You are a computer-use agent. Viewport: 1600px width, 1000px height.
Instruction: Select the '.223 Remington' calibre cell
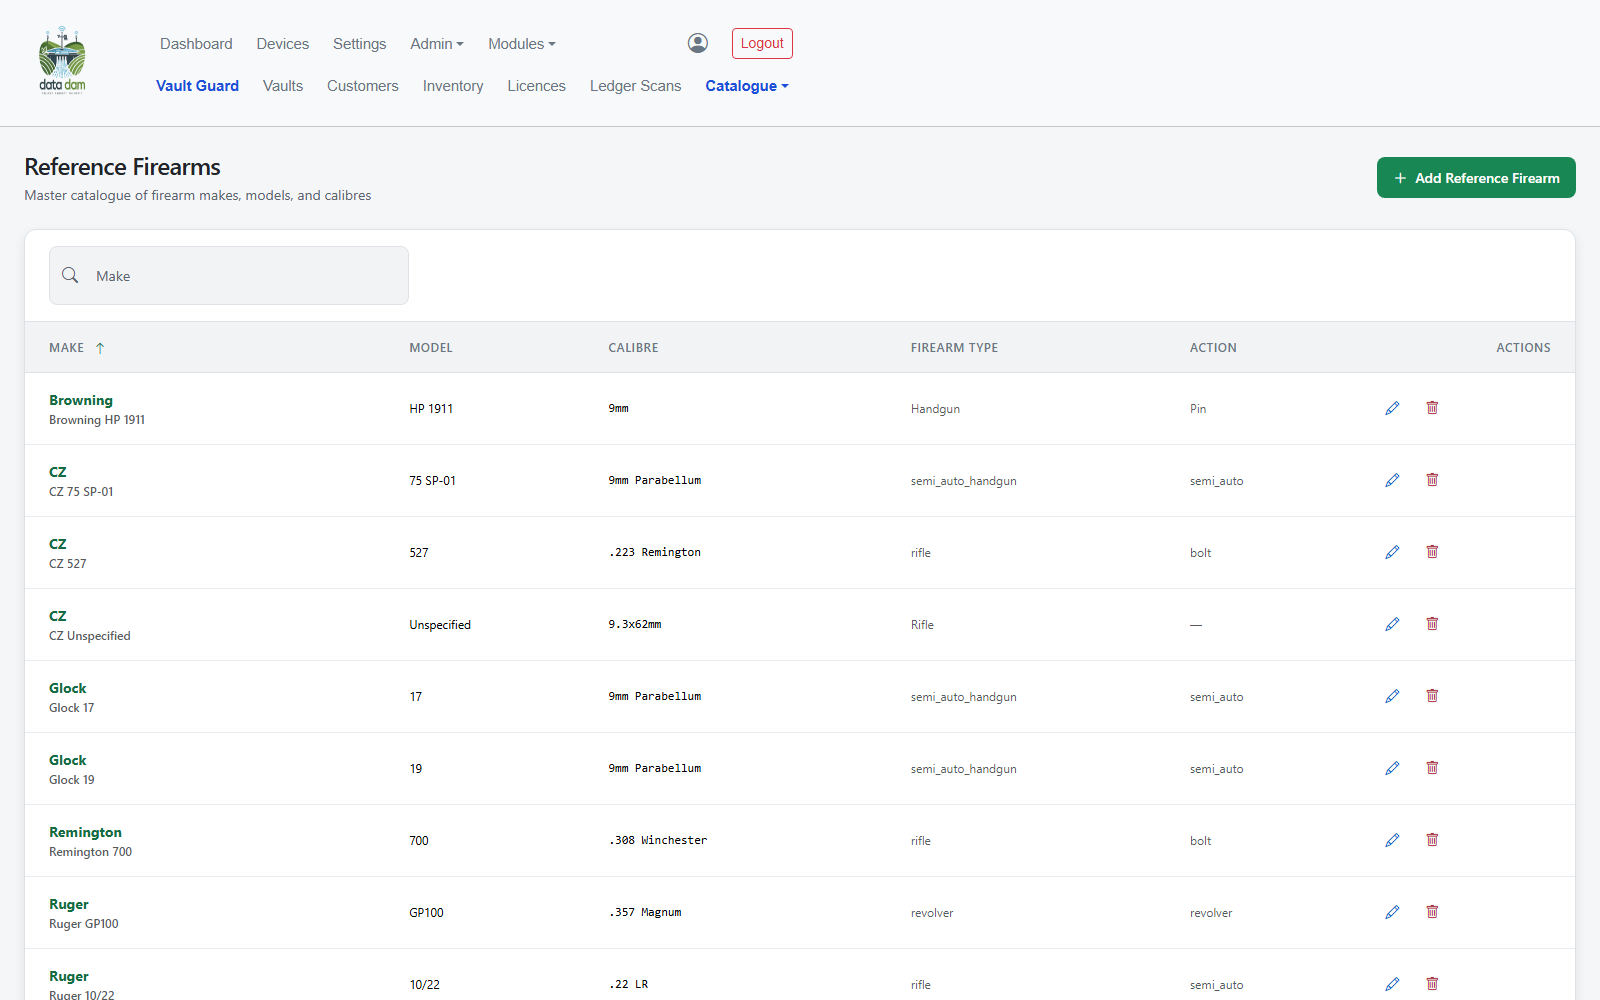655,552
